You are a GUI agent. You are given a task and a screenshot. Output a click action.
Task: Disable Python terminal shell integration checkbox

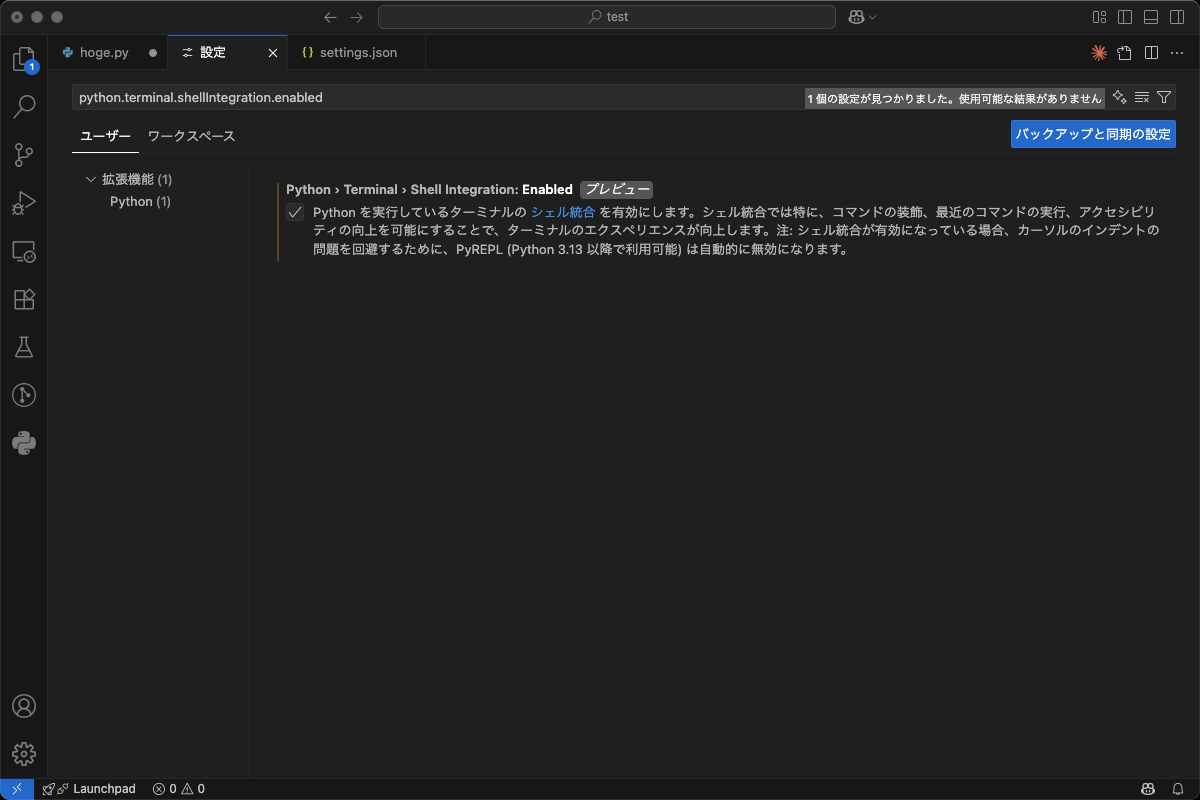pos(295,212)
